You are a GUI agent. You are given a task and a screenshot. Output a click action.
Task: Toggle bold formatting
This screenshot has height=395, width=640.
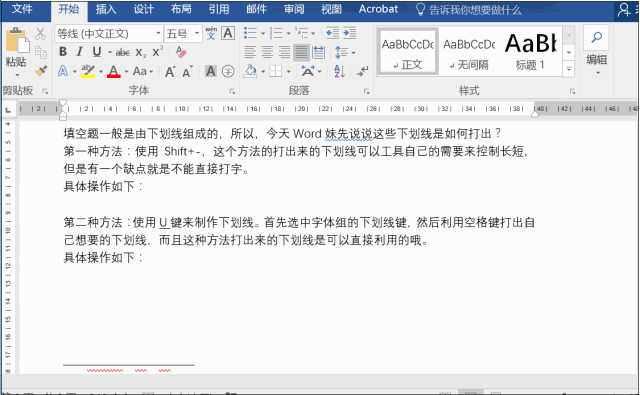[x=63, y=52]
